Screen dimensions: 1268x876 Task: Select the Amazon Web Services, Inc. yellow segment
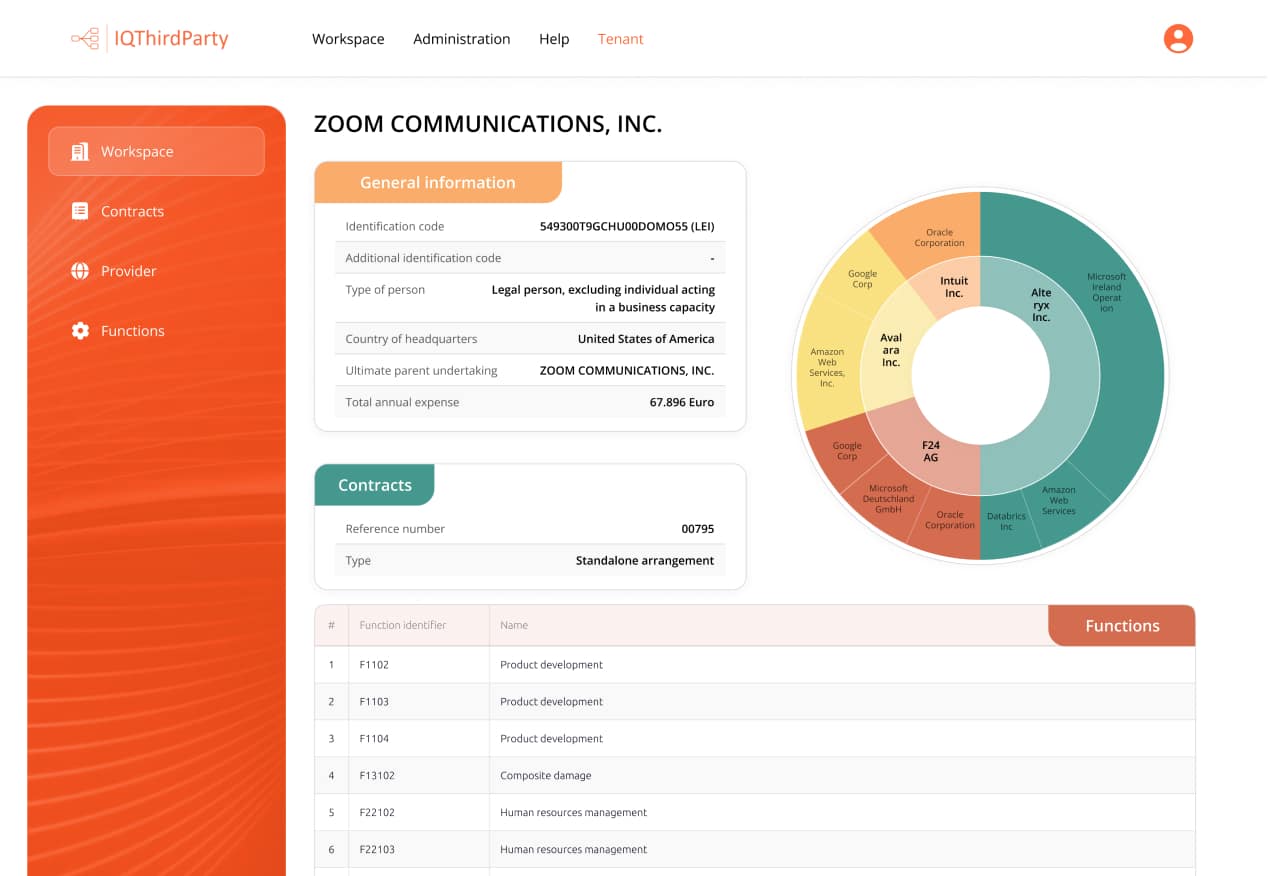click(827, 367)
